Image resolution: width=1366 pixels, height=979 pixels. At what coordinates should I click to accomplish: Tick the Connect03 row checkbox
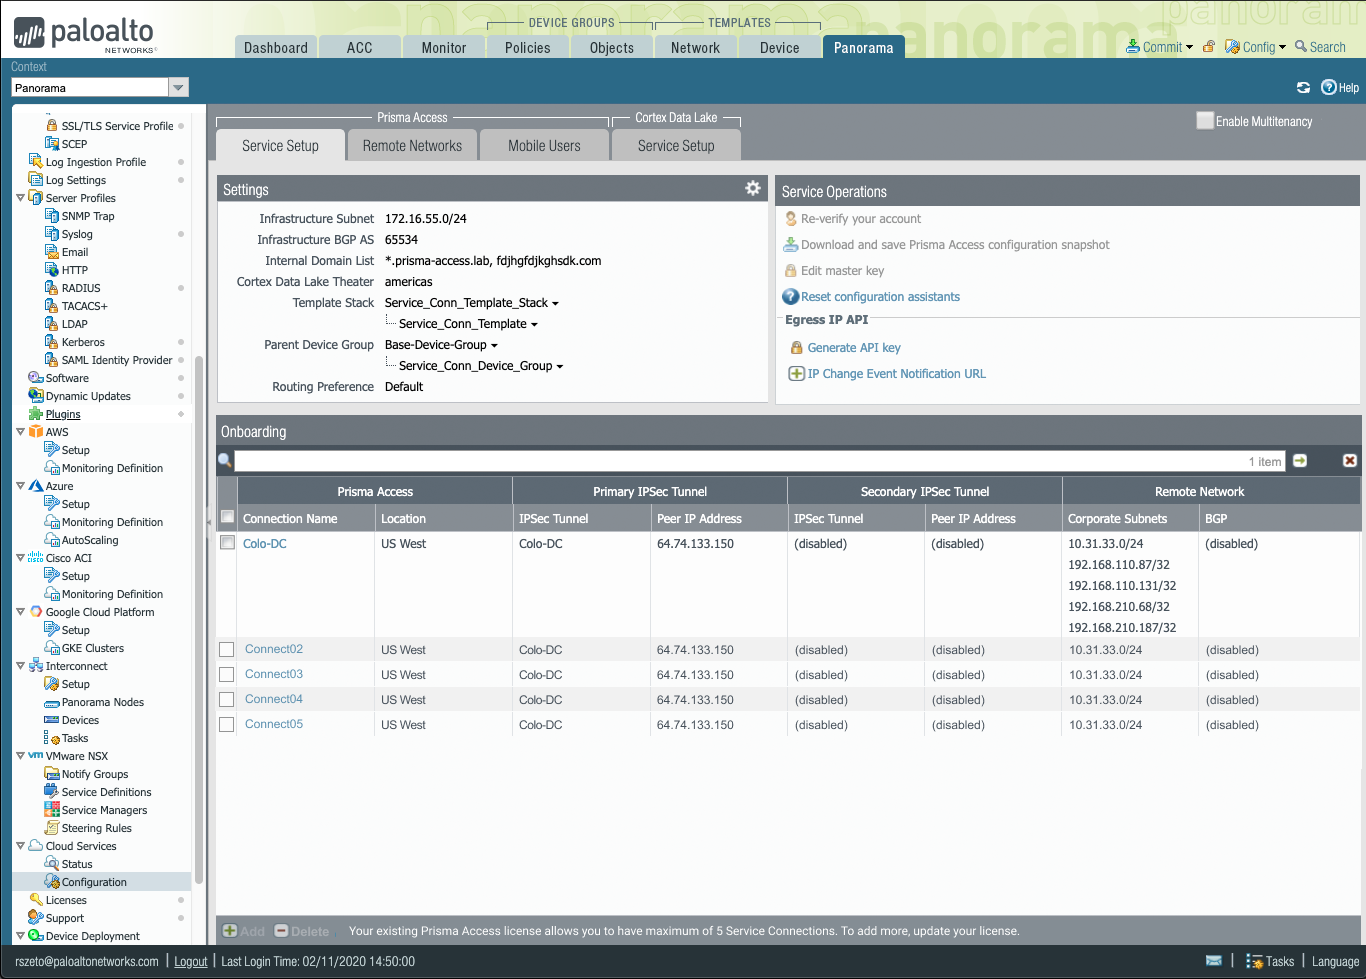click(x=227, y=675)
